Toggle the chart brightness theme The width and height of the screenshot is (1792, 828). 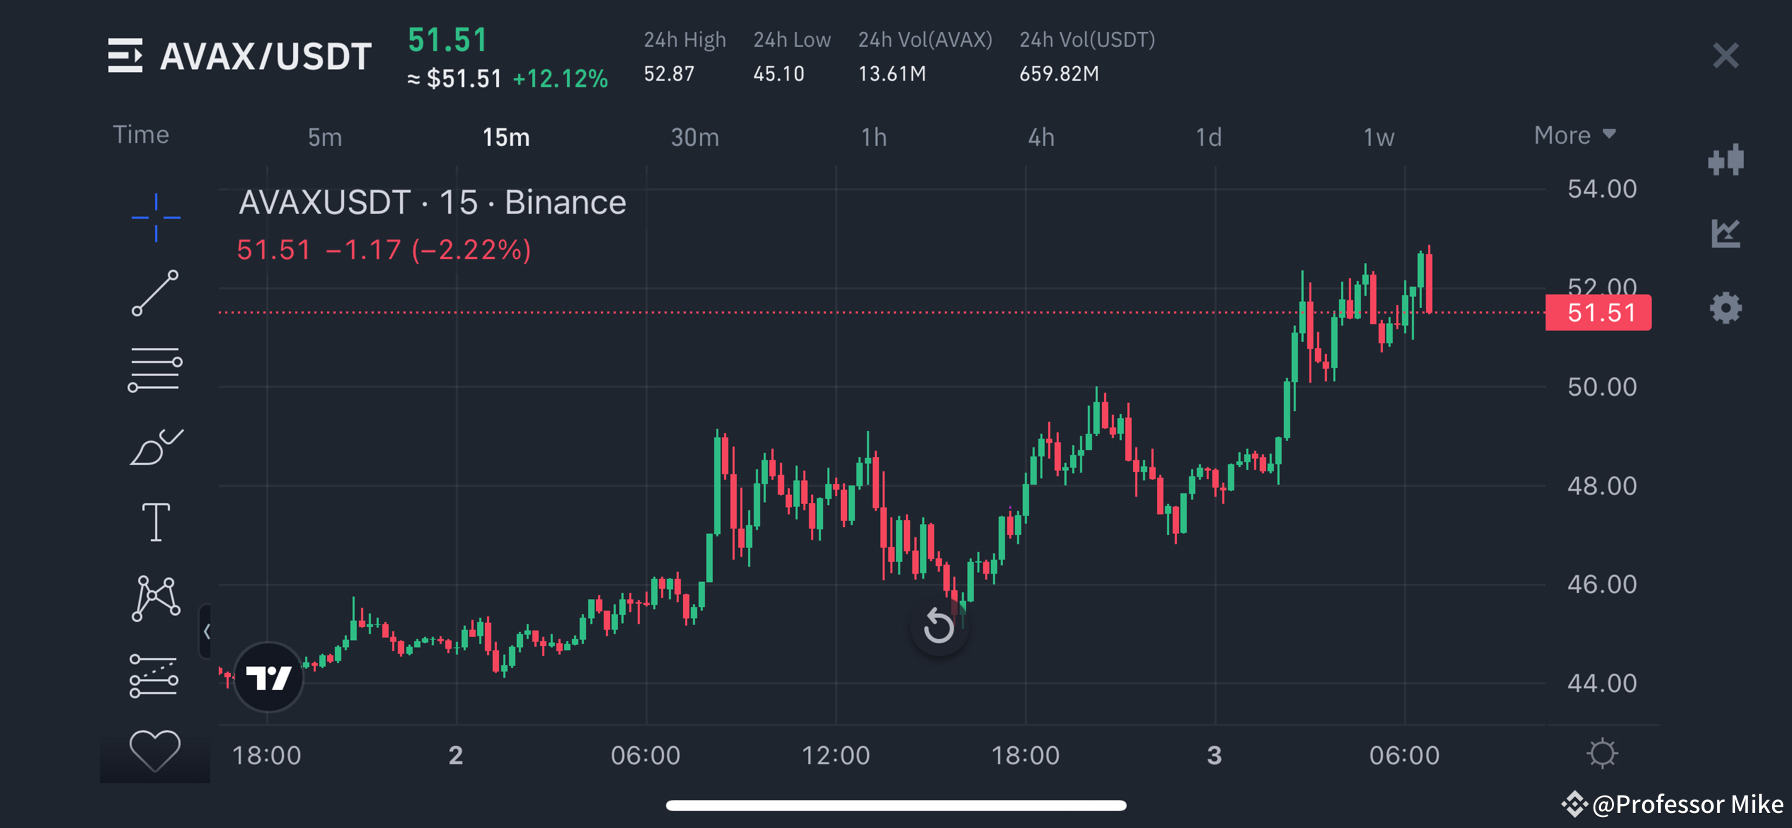(1602, 754)
